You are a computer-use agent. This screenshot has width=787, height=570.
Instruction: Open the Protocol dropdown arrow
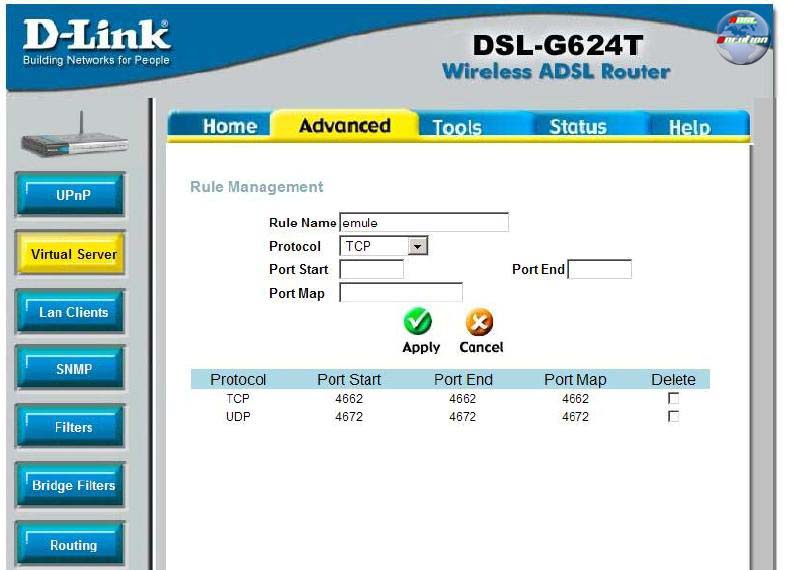tap(418, 246)
